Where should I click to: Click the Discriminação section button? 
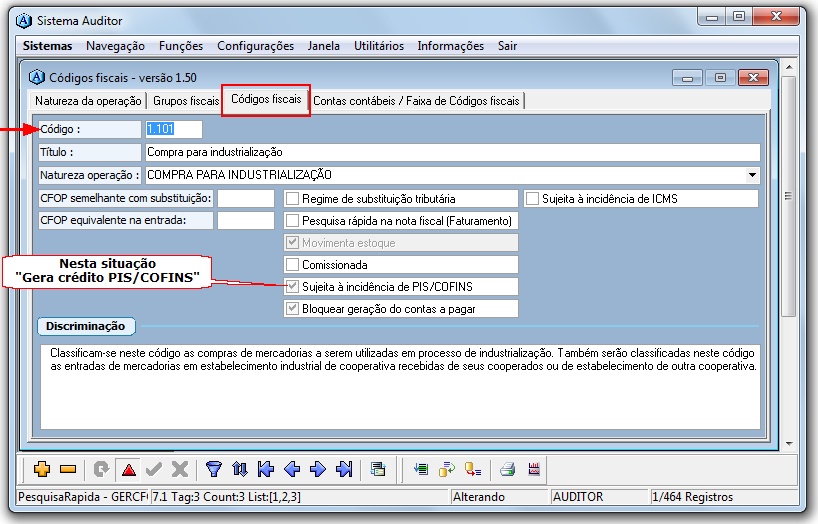click(86, 326)
